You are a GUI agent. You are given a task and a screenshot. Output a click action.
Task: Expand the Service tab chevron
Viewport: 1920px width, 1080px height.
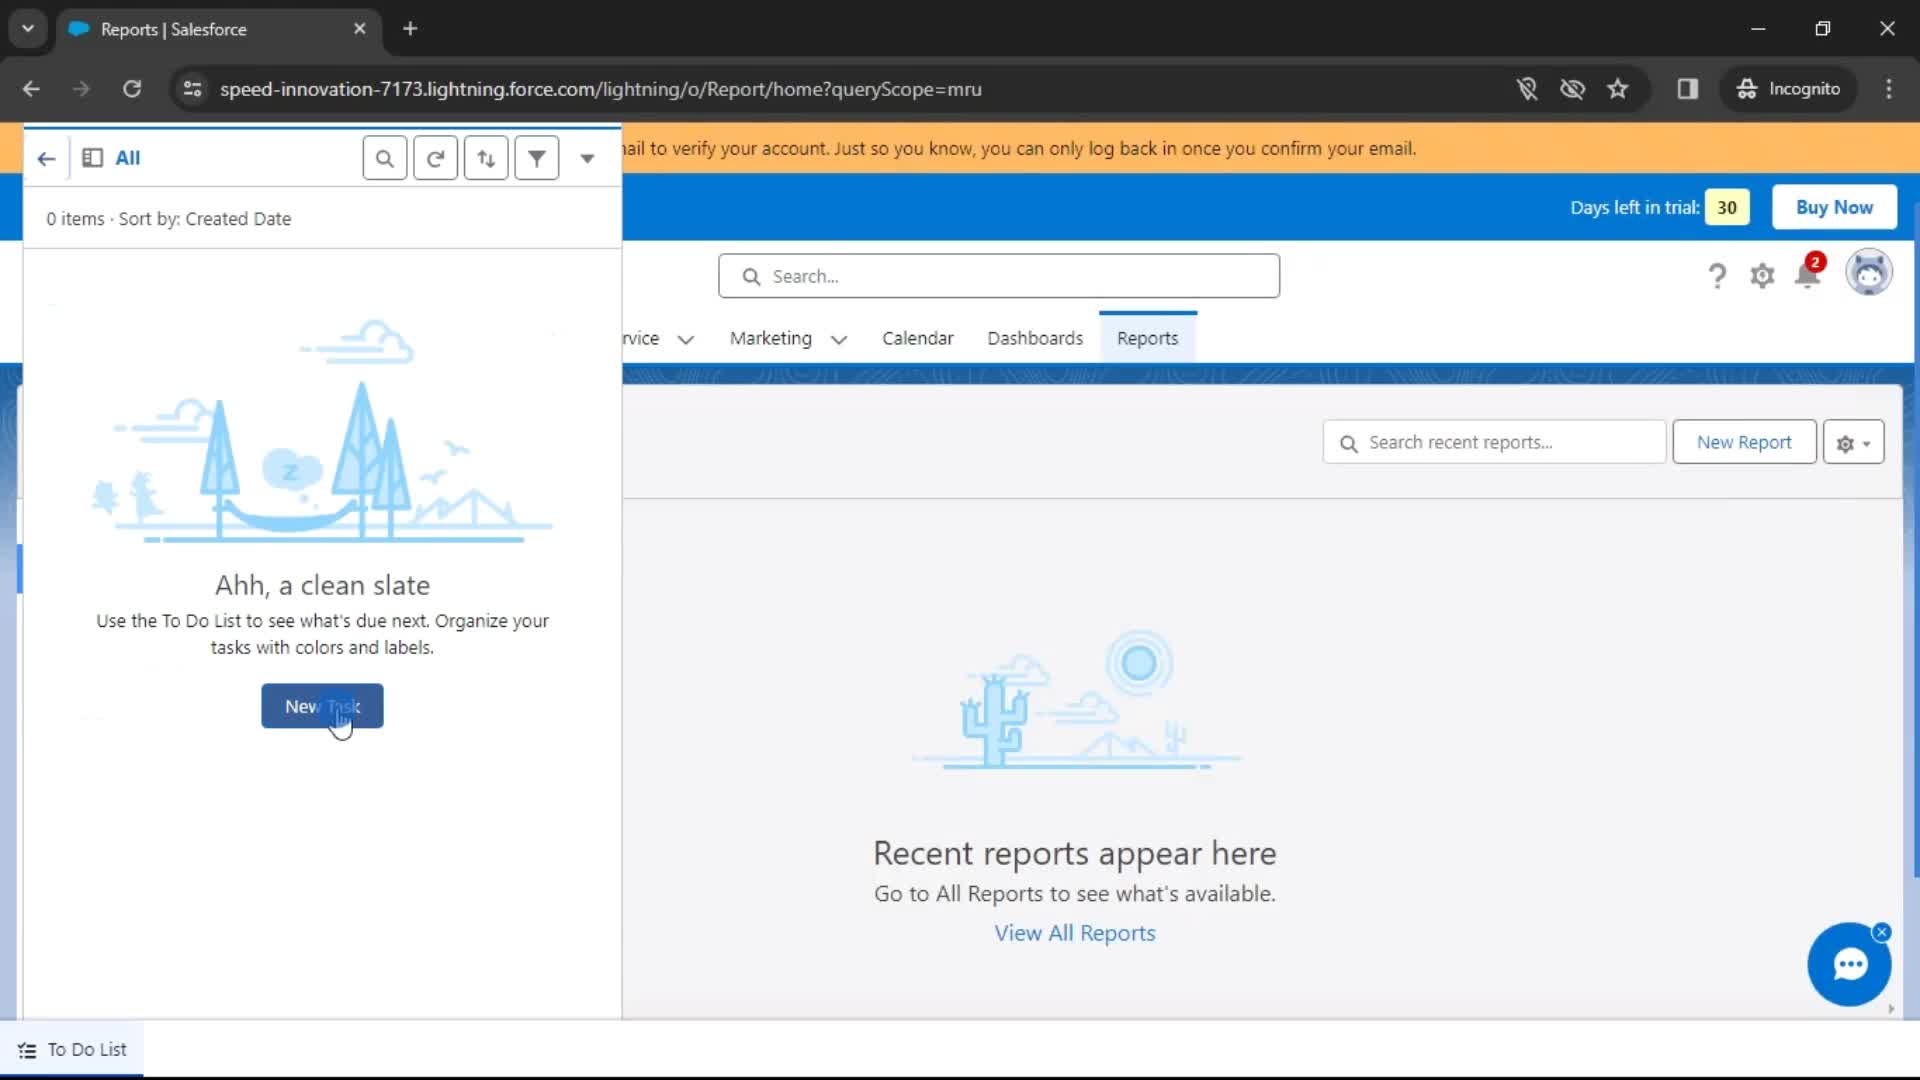[x=686, y=339]
